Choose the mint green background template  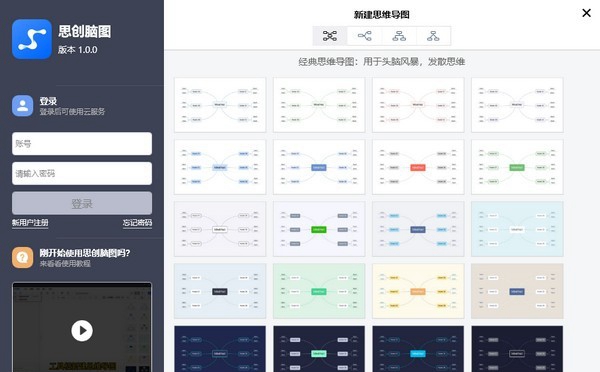click(319, 291)
